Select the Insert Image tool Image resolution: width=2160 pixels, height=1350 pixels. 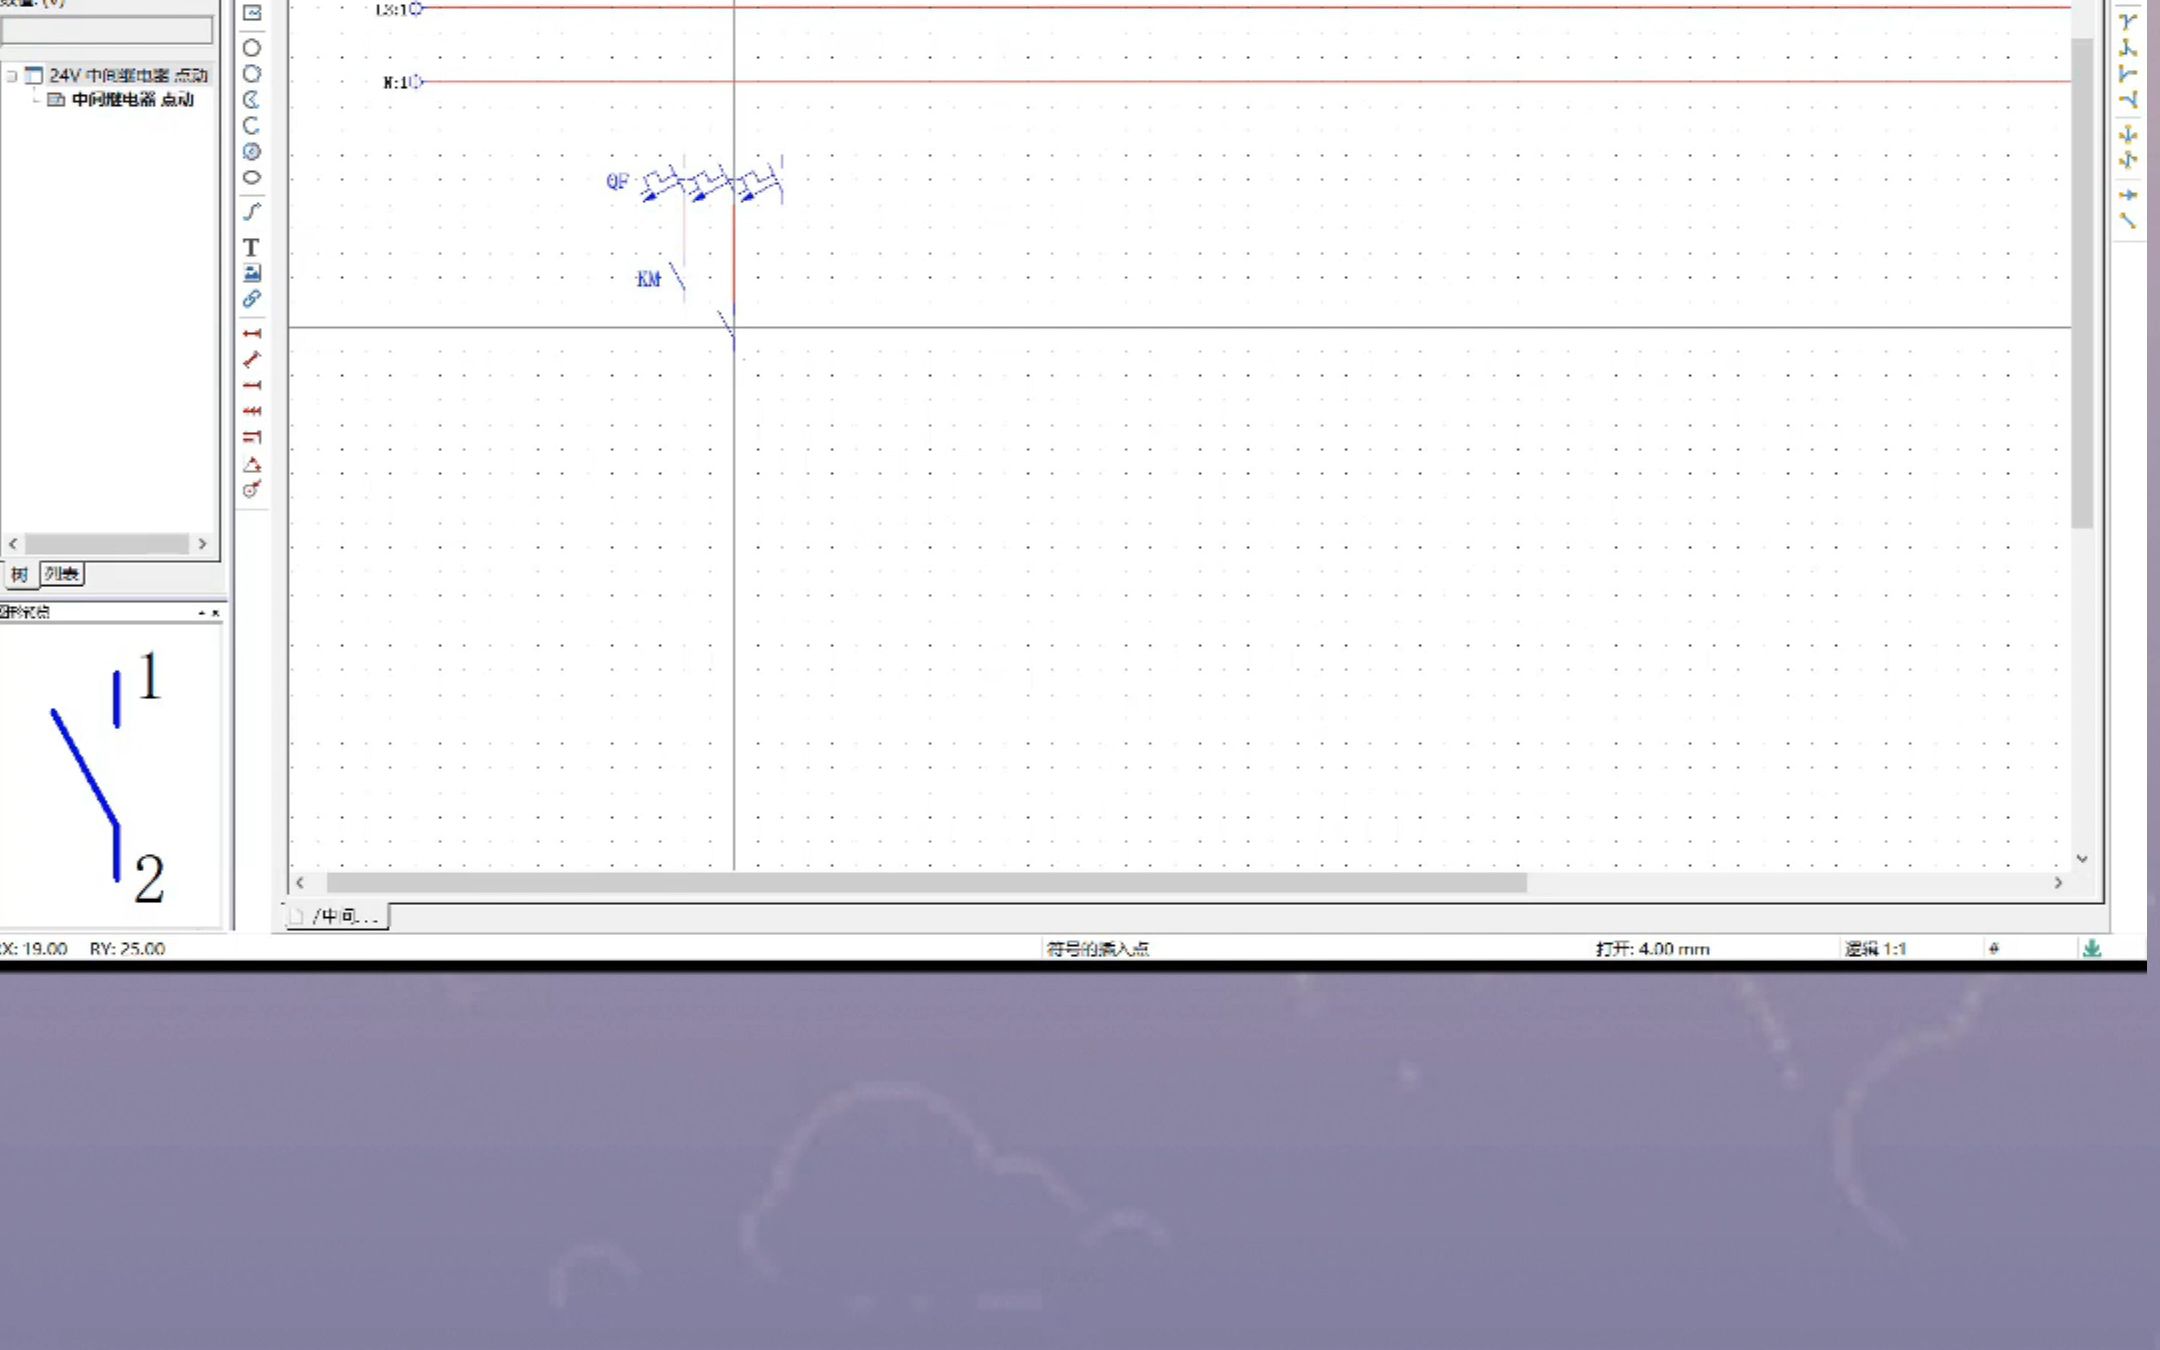251,273
